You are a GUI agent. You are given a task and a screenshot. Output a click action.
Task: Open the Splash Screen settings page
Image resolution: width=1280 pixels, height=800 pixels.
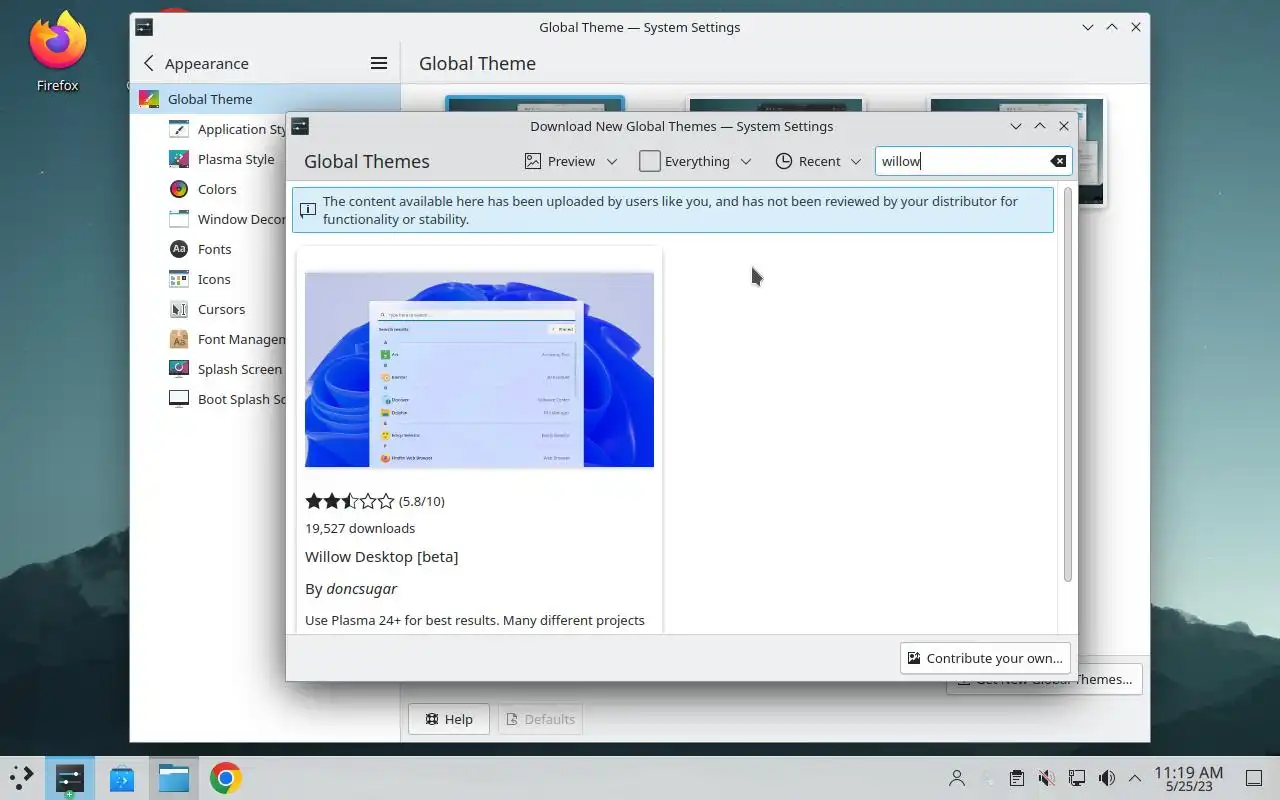227,369
